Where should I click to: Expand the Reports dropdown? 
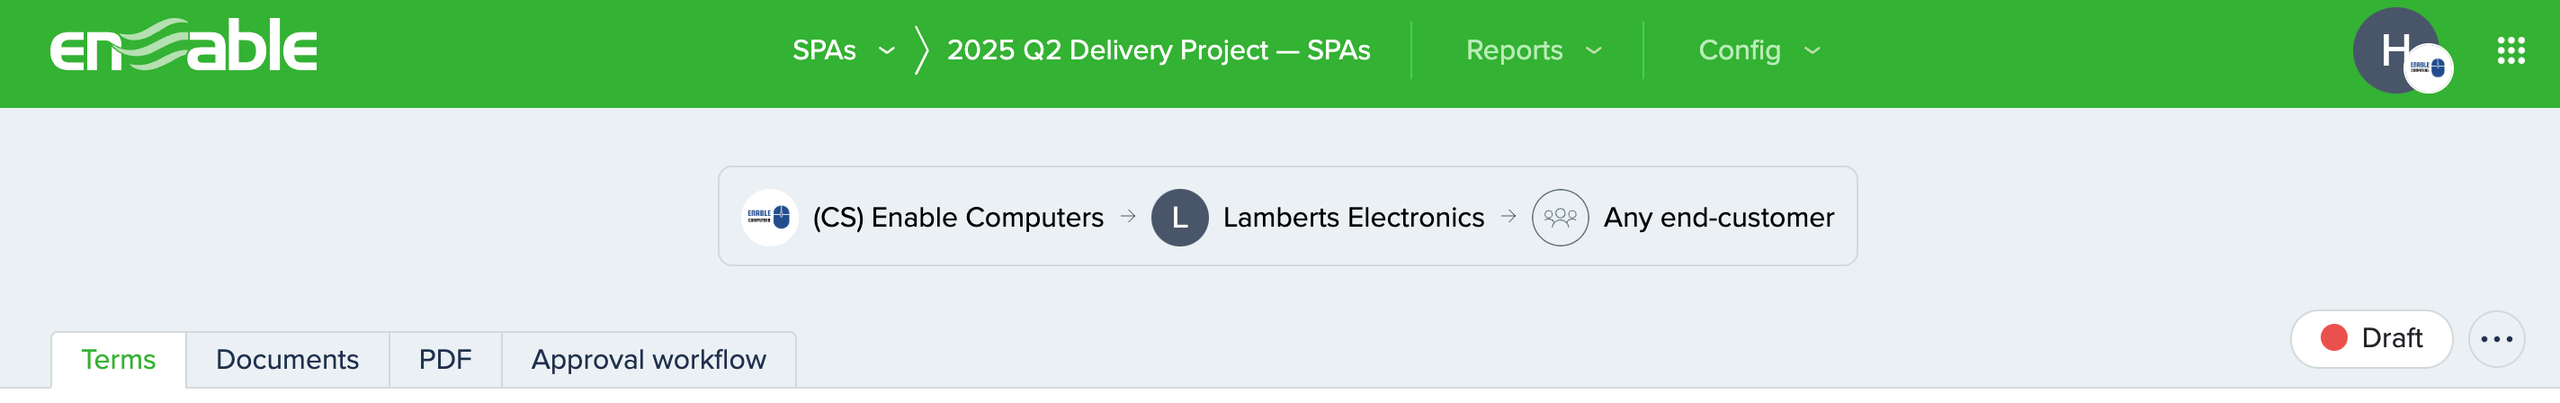click(x=1533, y=50)
